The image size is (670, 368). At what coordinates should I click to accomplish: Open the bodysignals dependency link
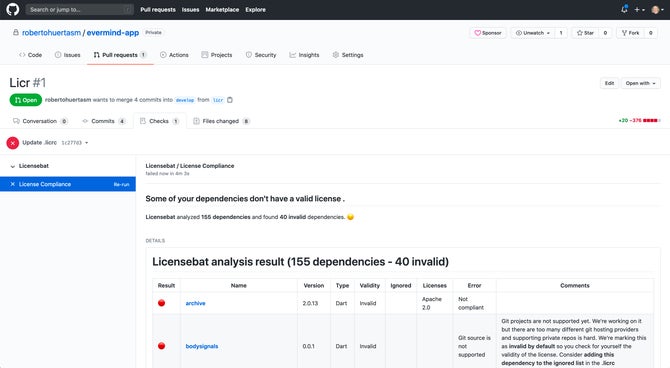tap(202, 346)
